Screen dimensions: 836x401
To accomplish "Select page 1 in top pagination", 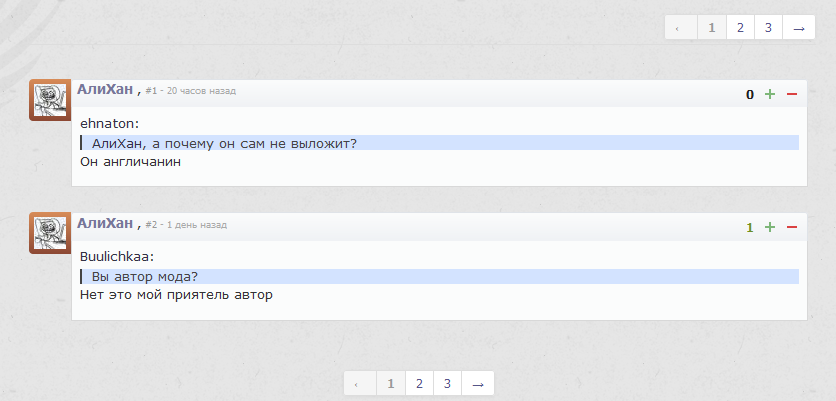I will 711,28.
